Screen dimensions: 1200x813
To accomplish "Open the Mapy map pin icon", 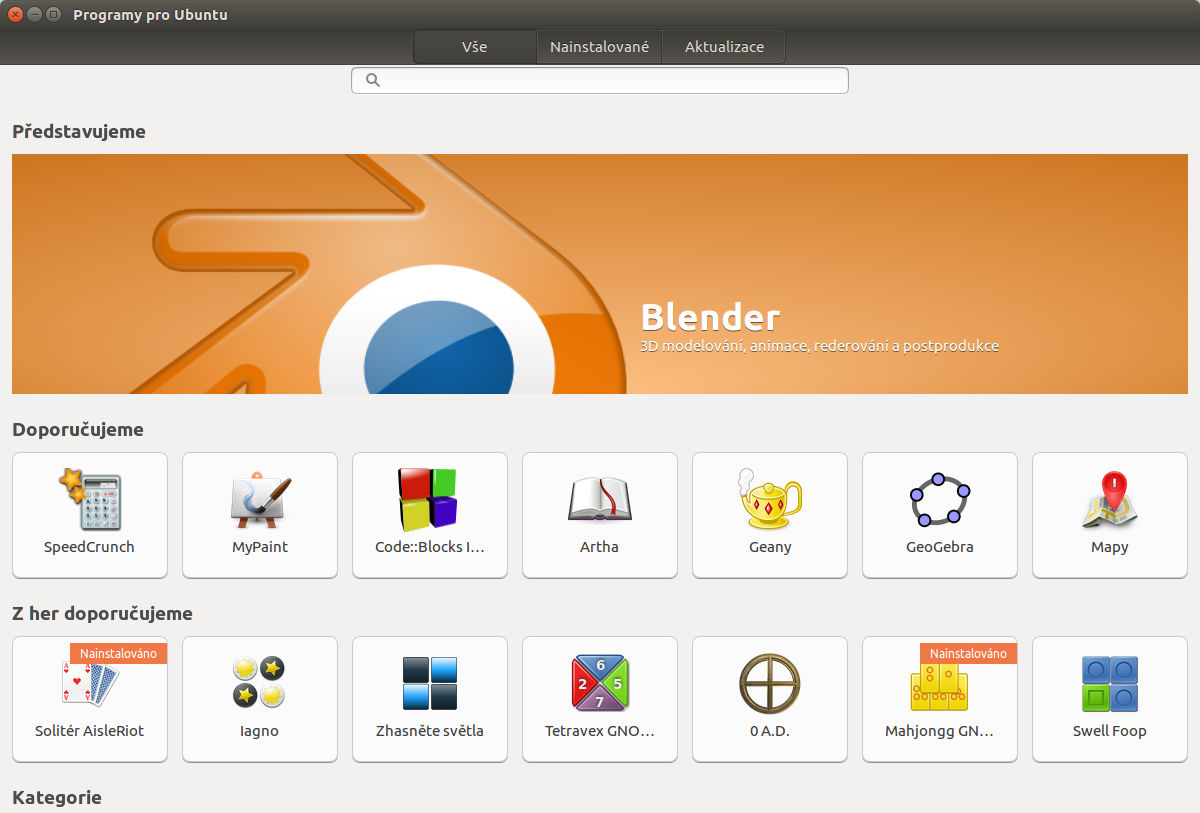I will 1110,499.
